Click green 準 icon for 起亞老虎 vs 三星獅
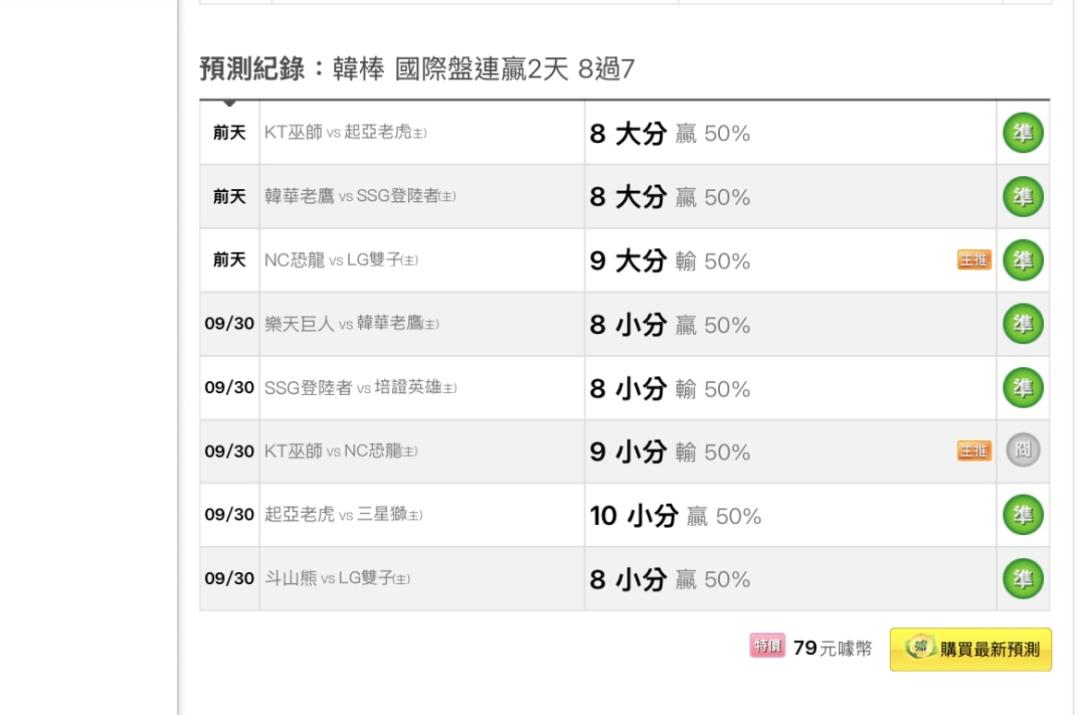 point(1022,515)
